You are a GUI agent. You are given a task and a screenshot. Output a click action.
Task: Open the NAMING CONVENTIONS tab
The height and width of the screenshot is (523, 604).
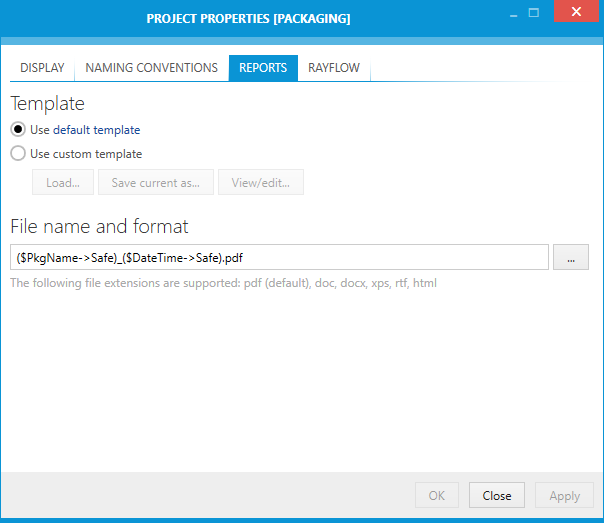click(x=151, y=68)
